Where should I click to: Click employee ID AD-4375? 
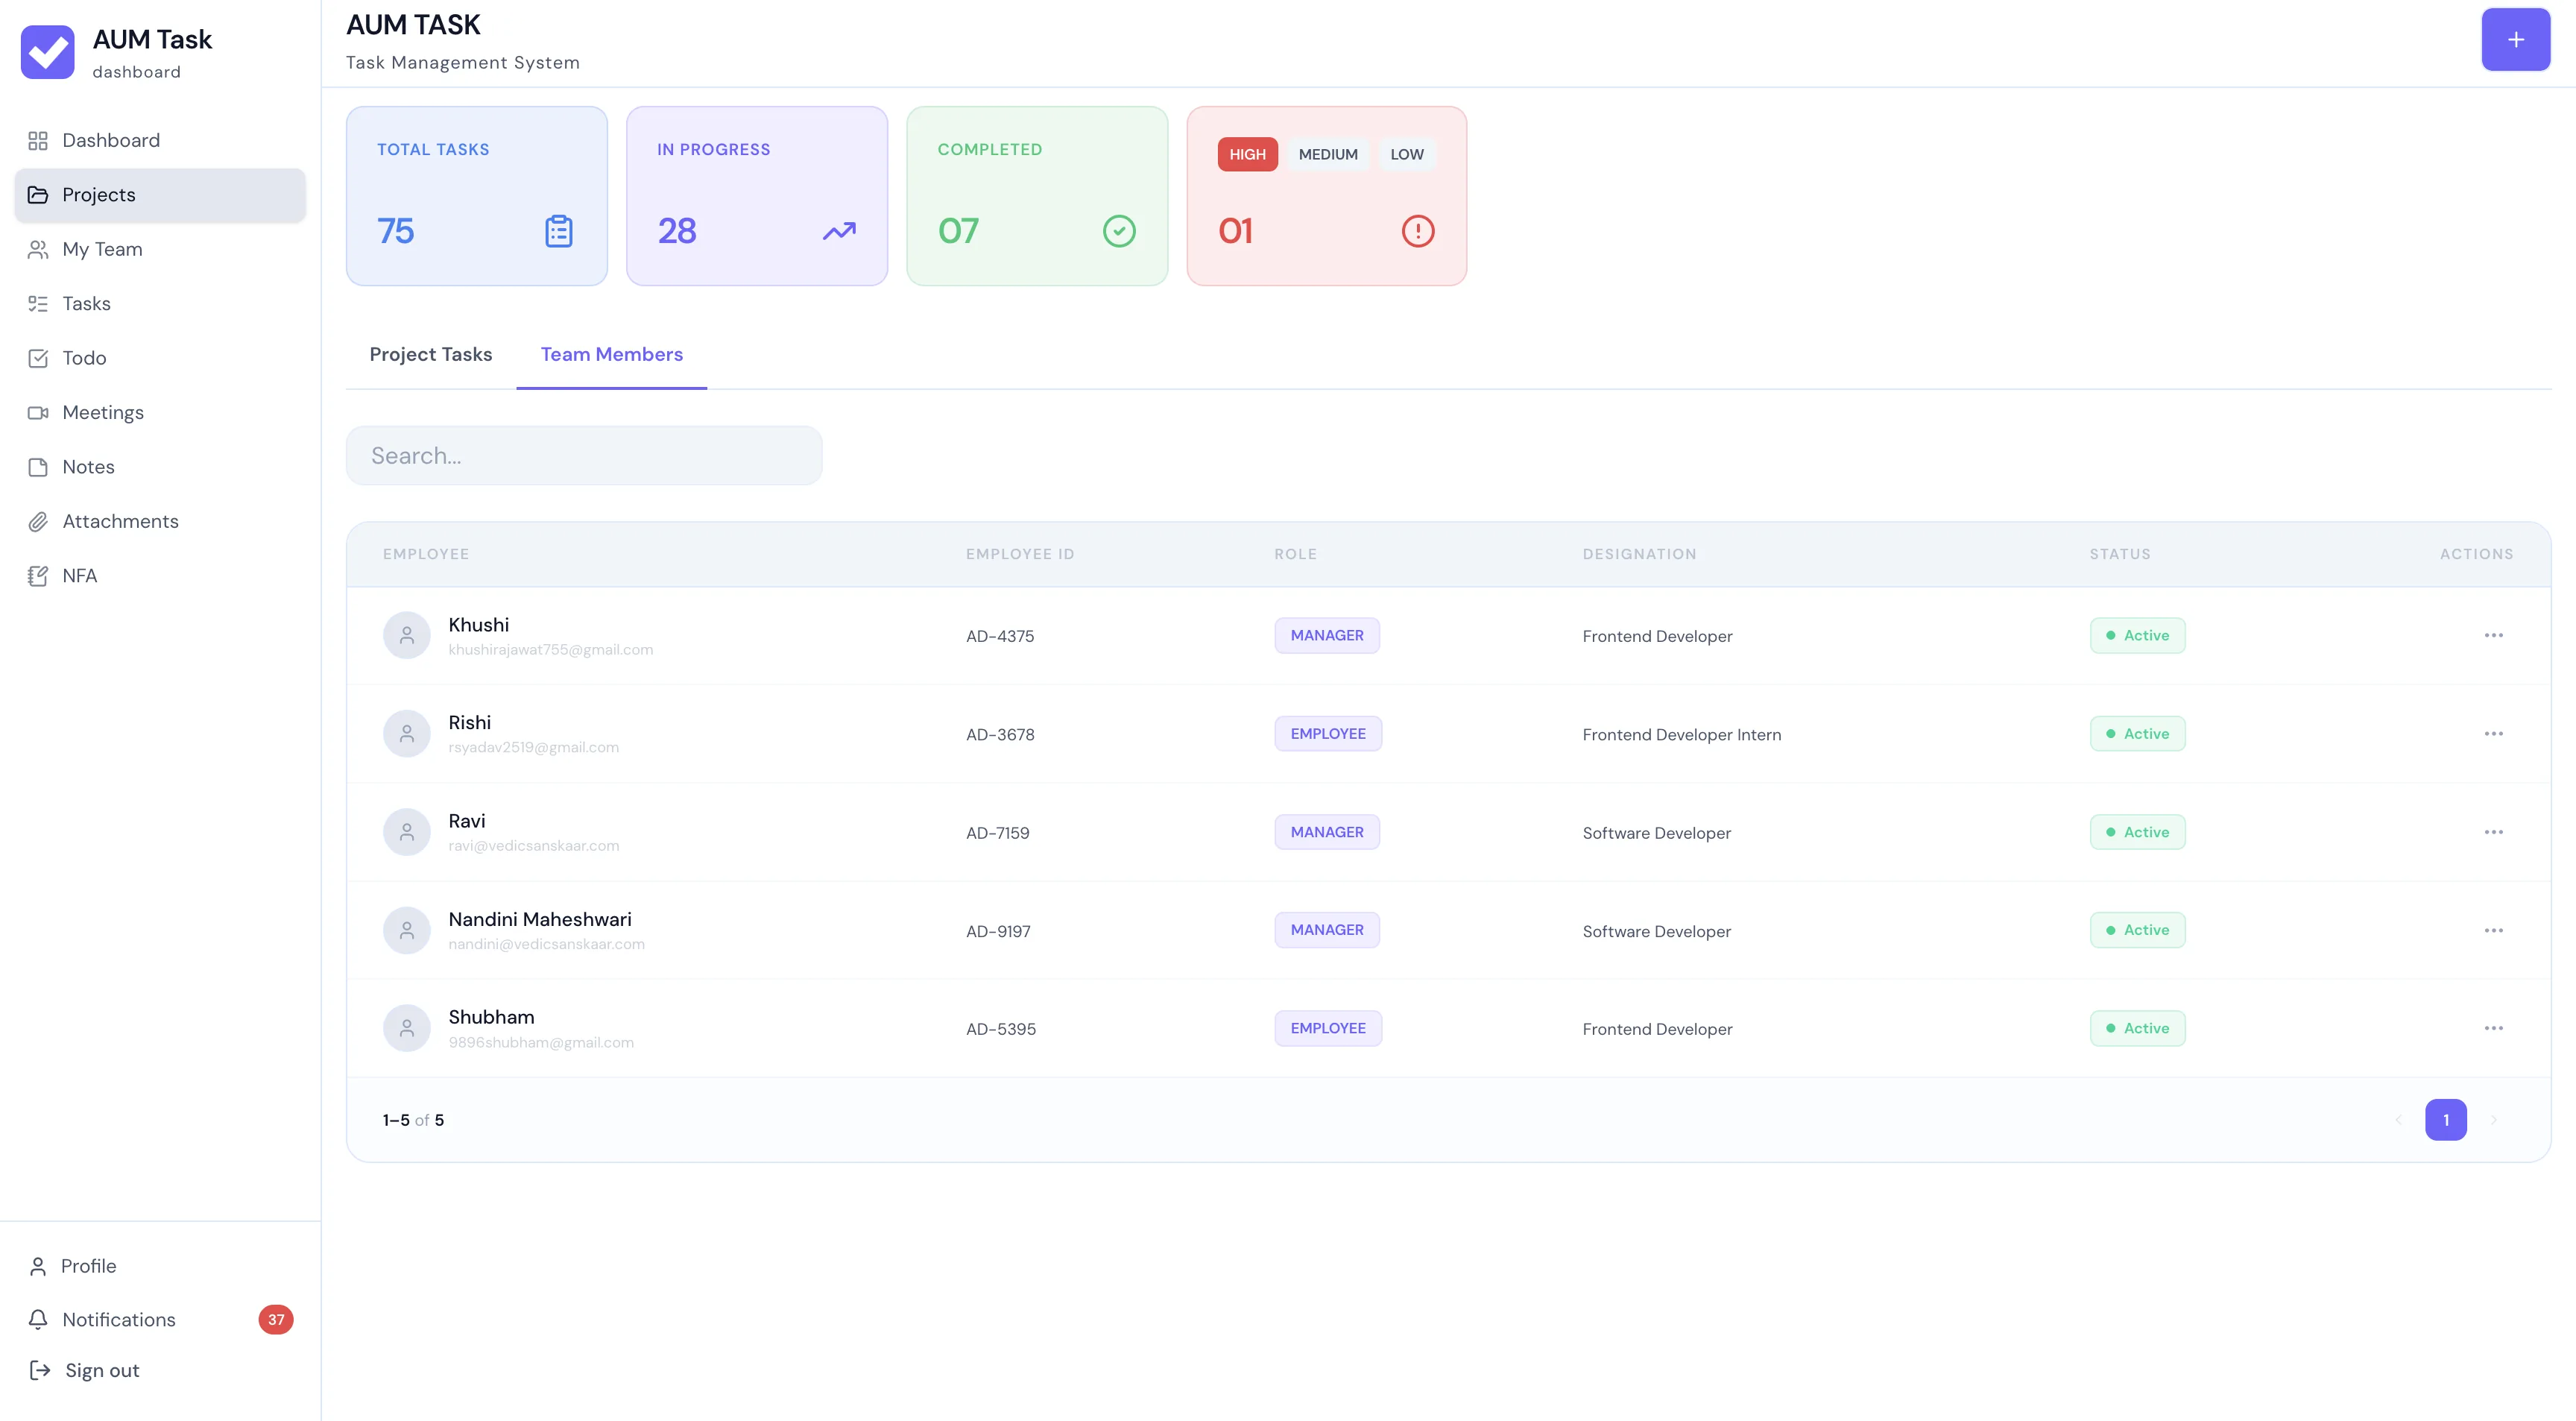coord(1000,636)
